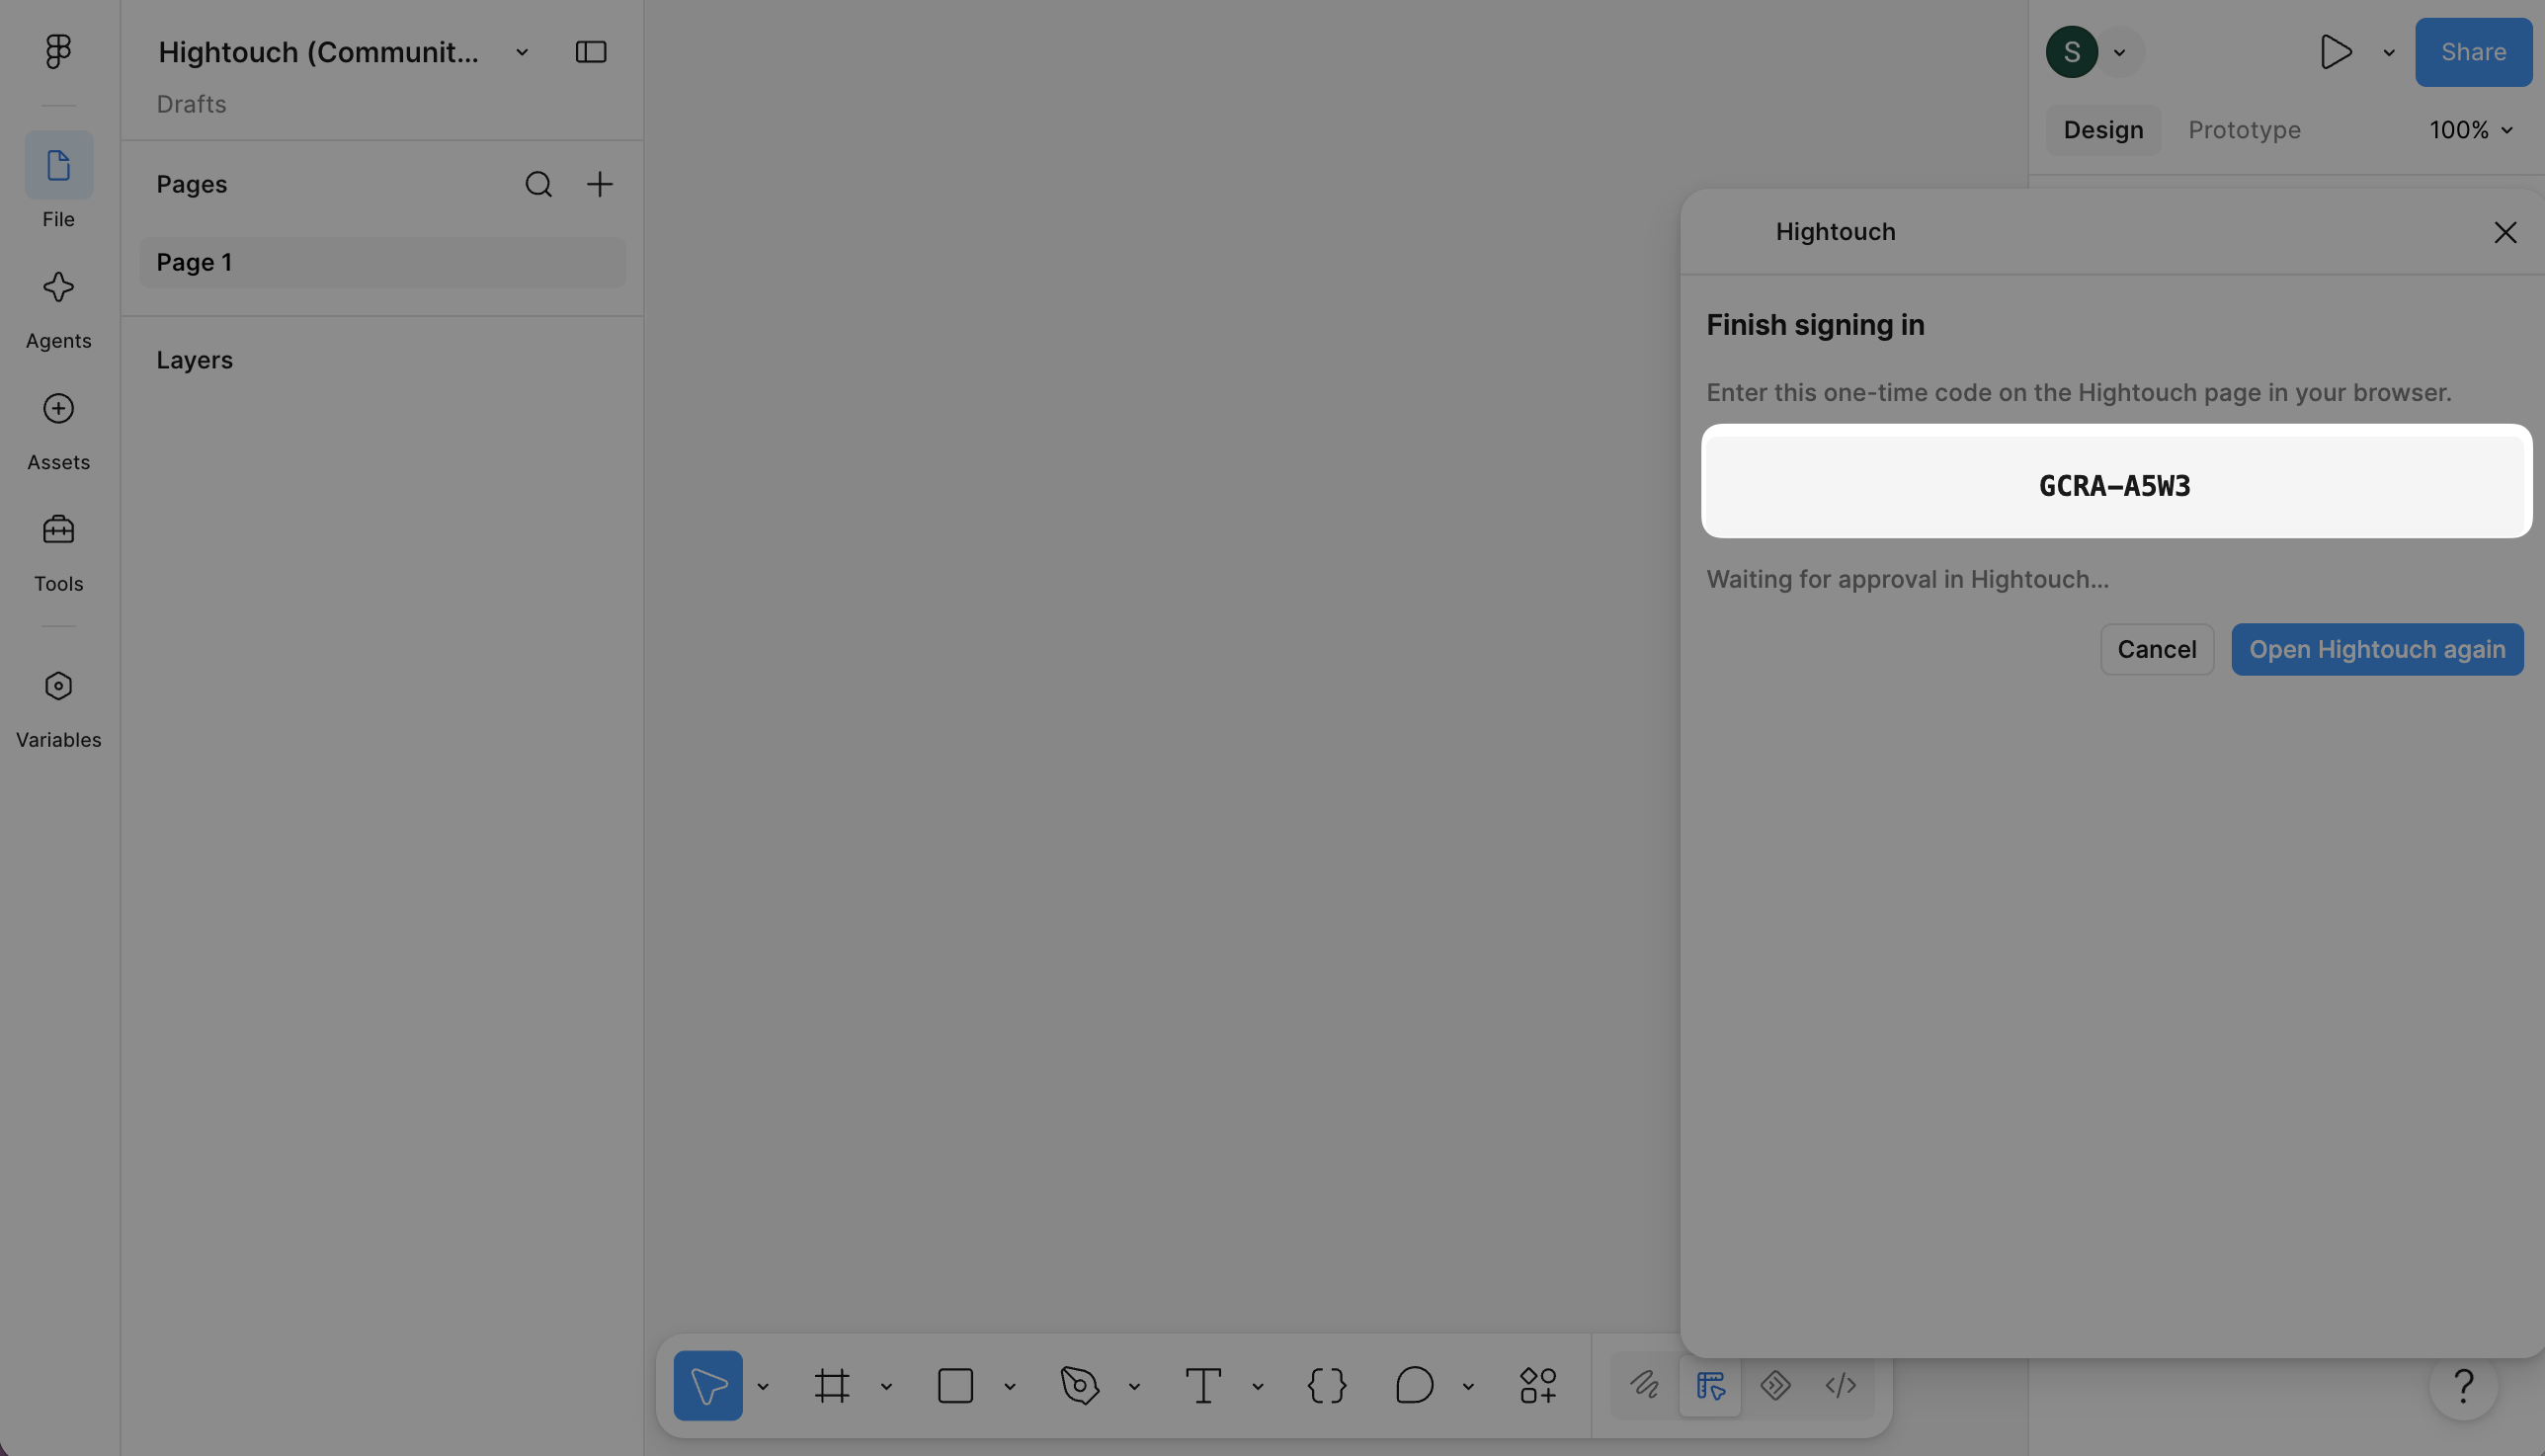Expand the user avatar menu chevron
This screenshot has width=2545, height=1456.
coord(2119,52)
